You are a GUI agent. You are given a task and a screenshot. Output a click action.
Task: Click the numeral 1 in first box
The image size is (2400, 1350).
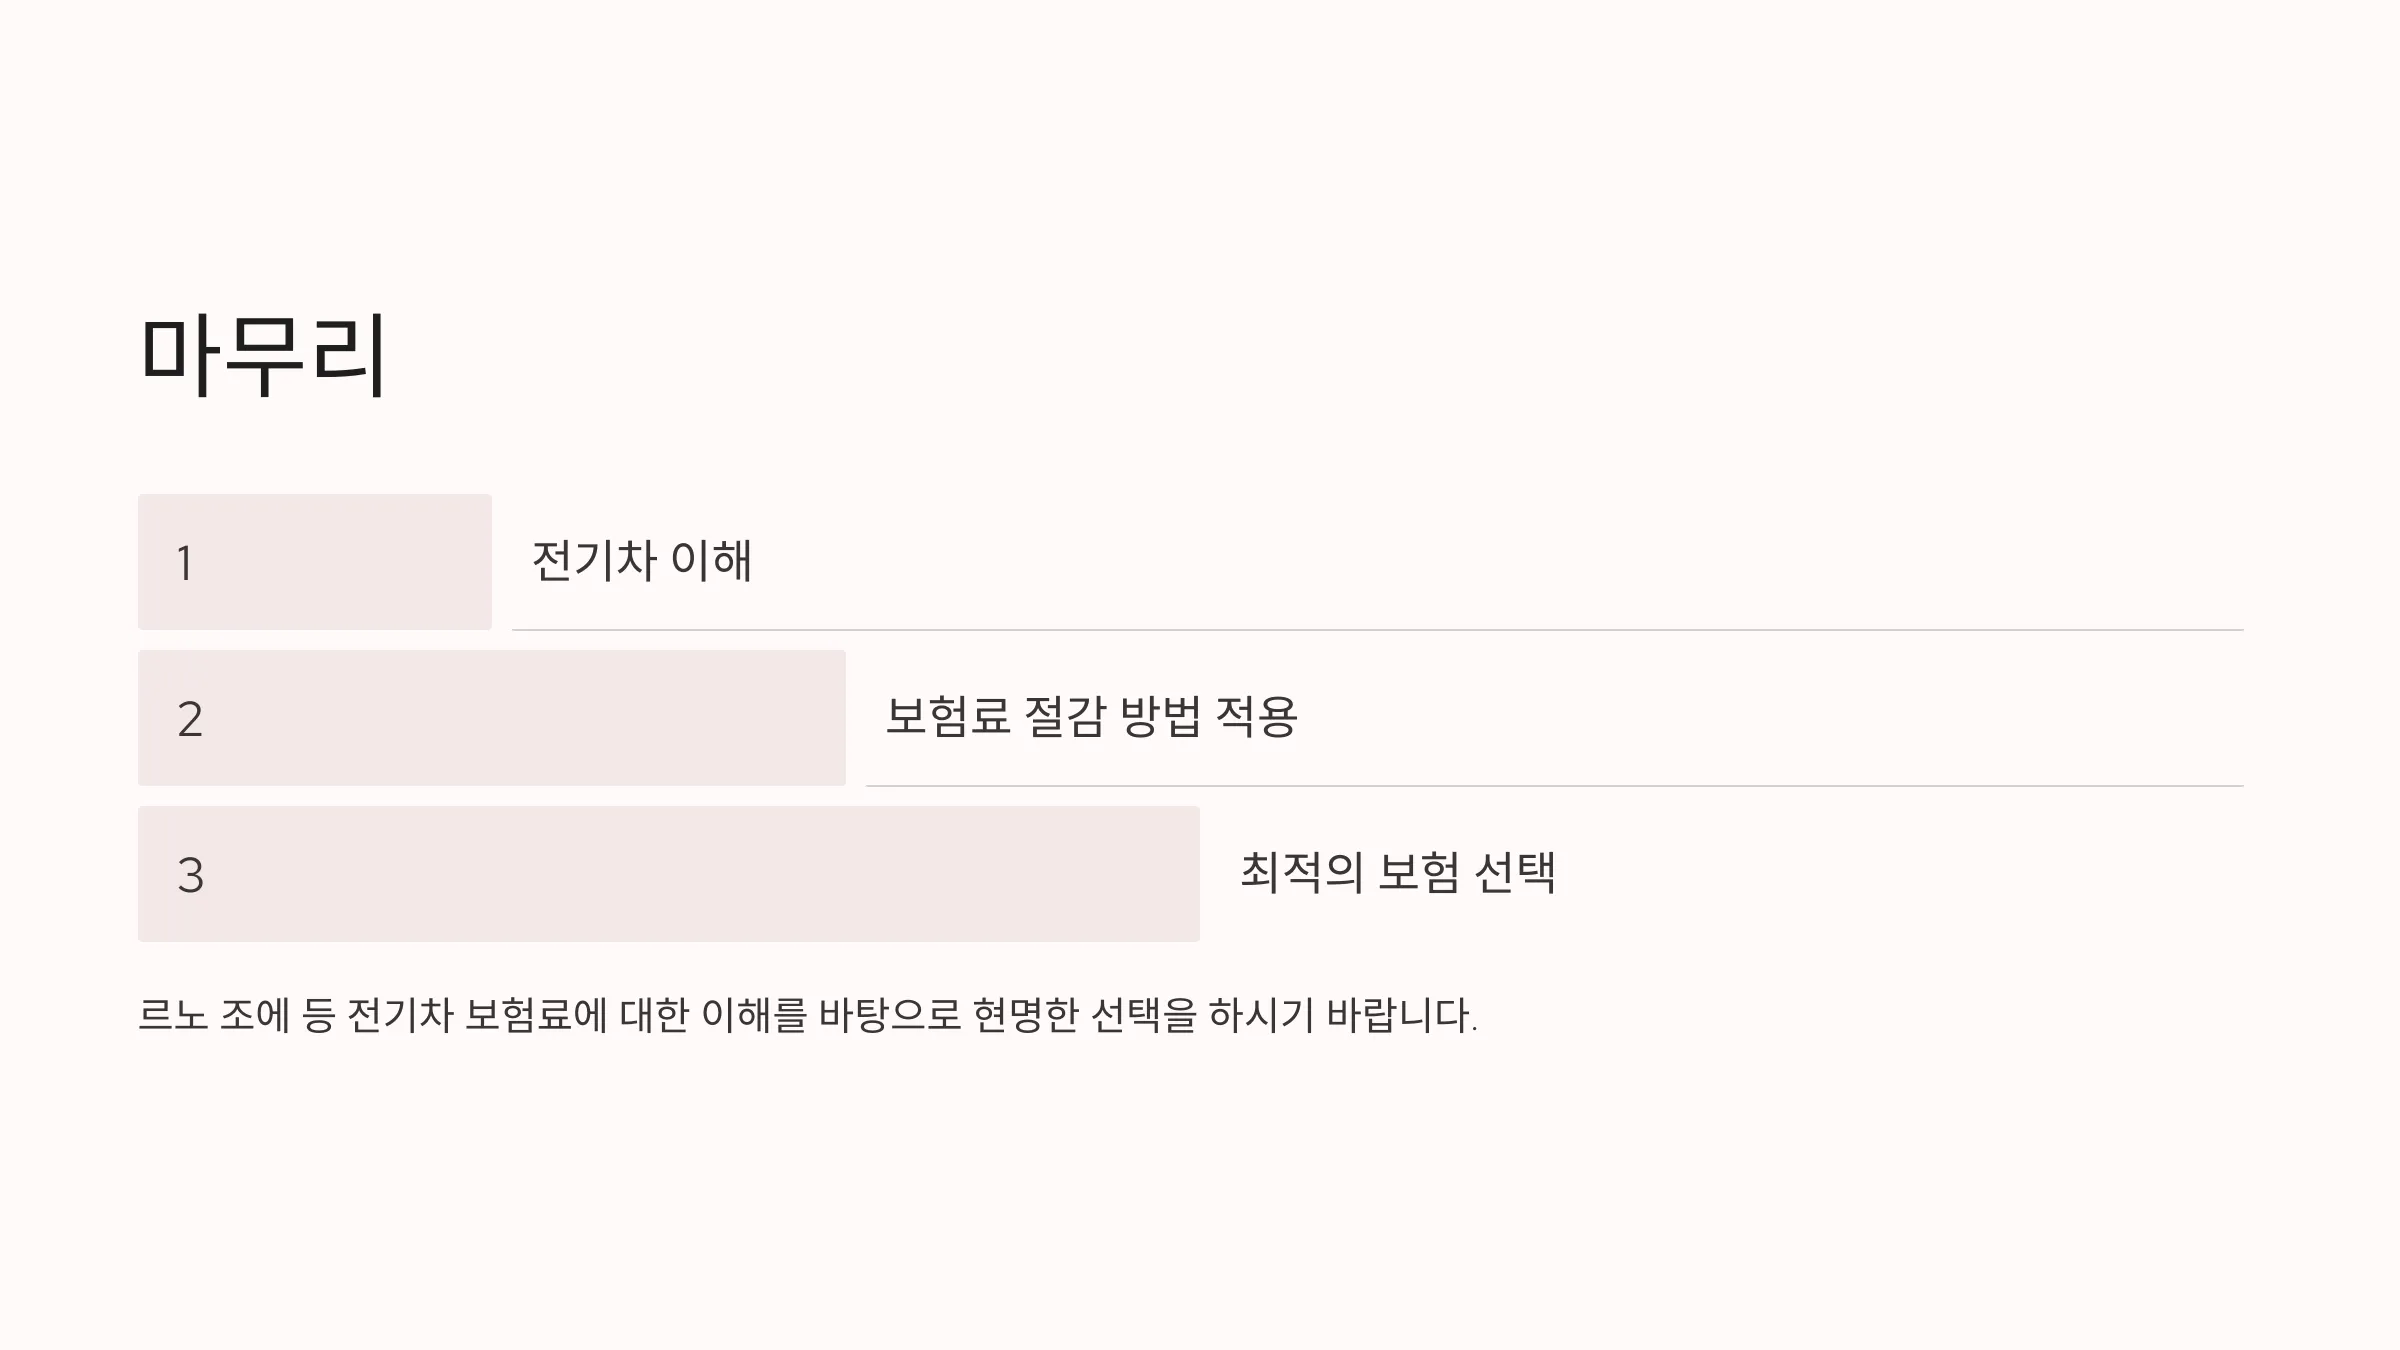[x=184, y=563]
